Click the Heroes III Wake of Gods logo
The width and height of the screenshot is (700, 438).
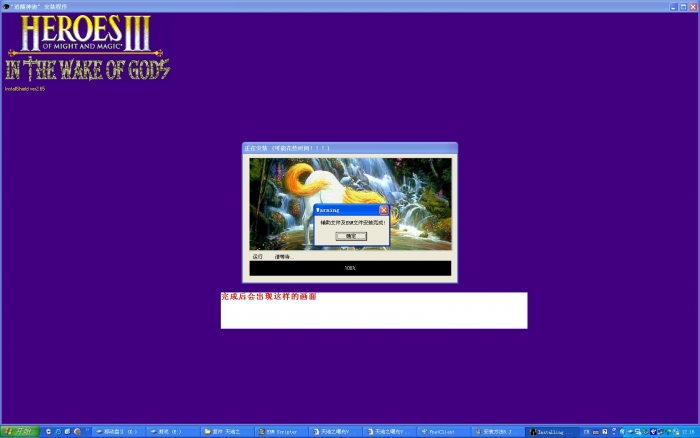(86, 47)
